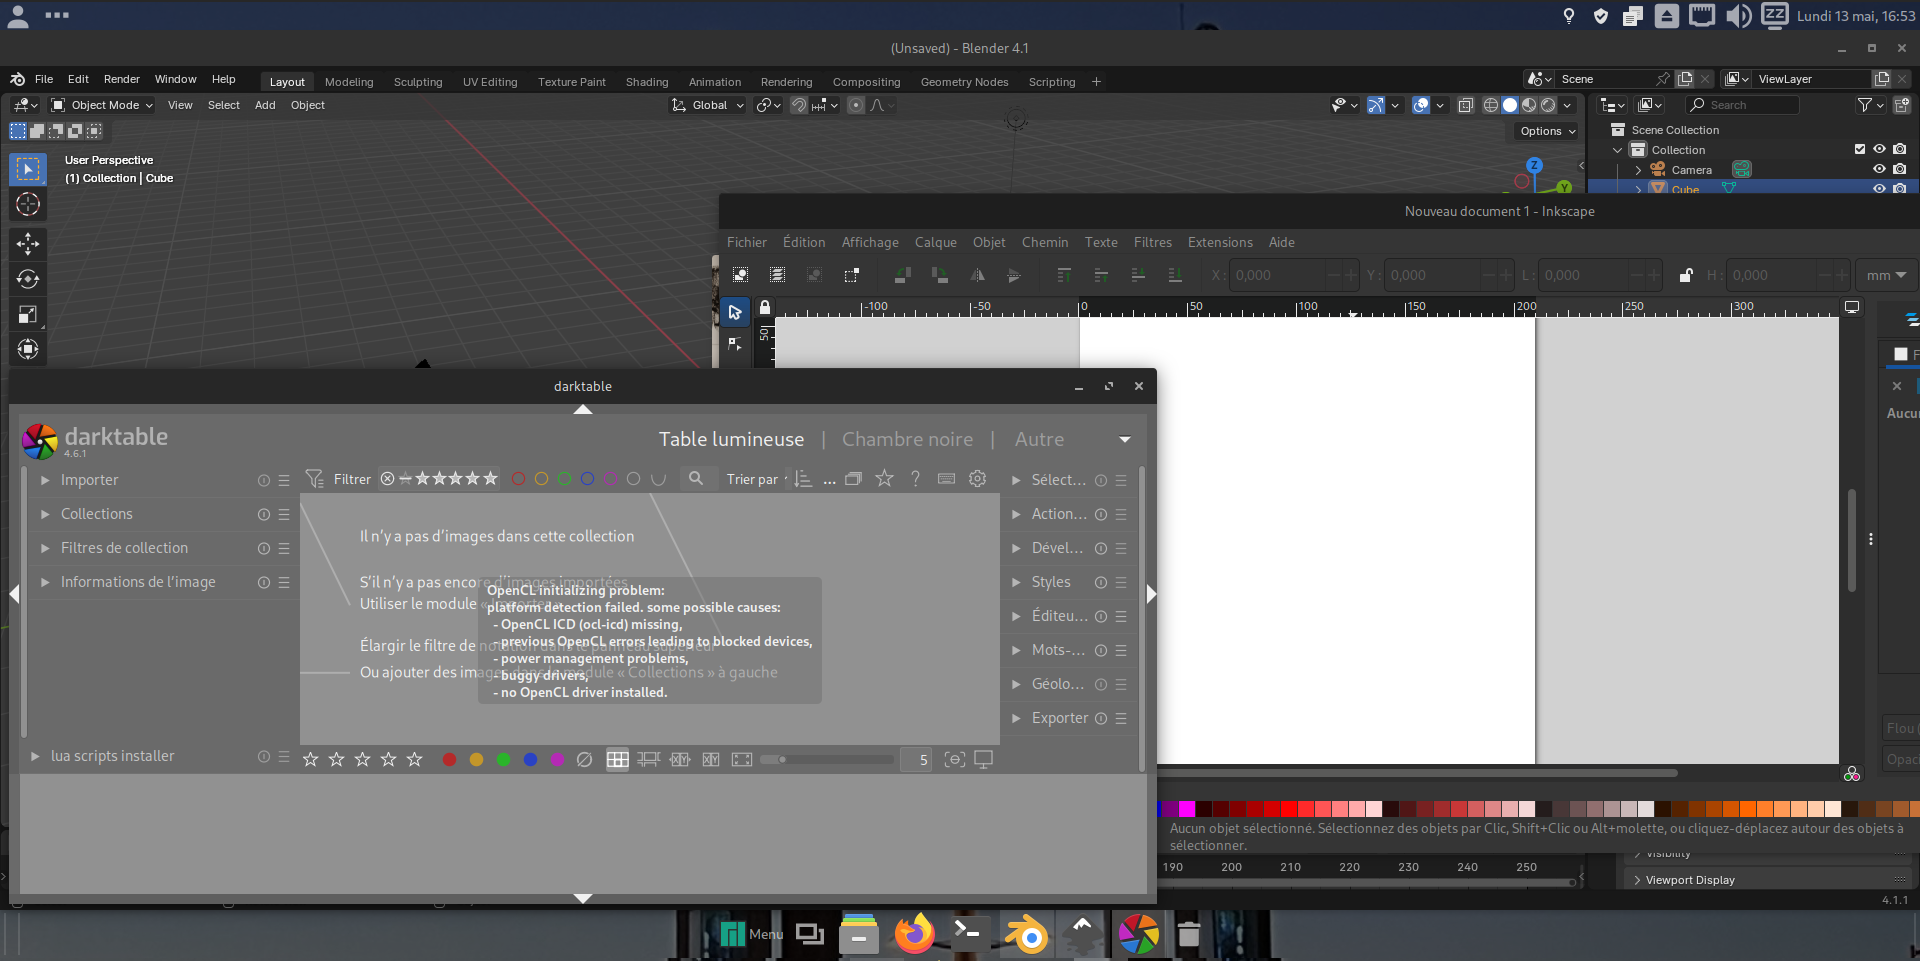Switch to Blender Sculpting workspace tab
1920x961 pixels.
[418, 82]
